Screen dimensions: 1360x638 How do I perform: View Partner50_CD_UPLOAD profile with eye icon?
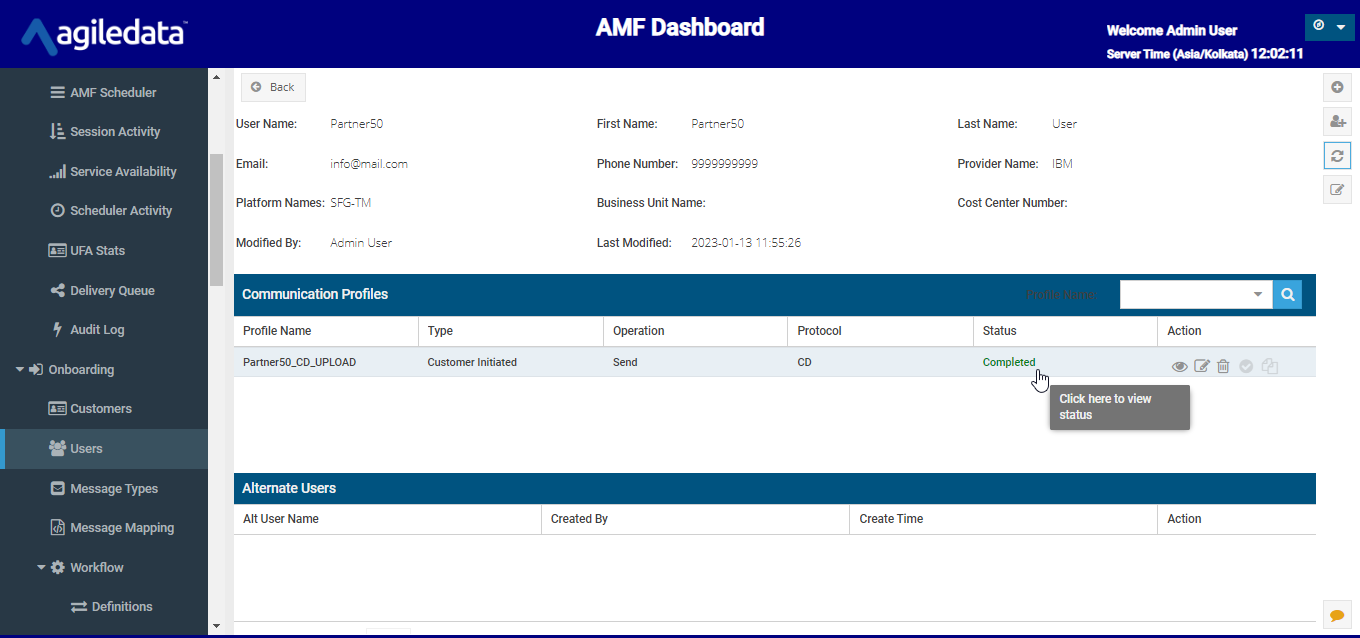coord(1180,367)
